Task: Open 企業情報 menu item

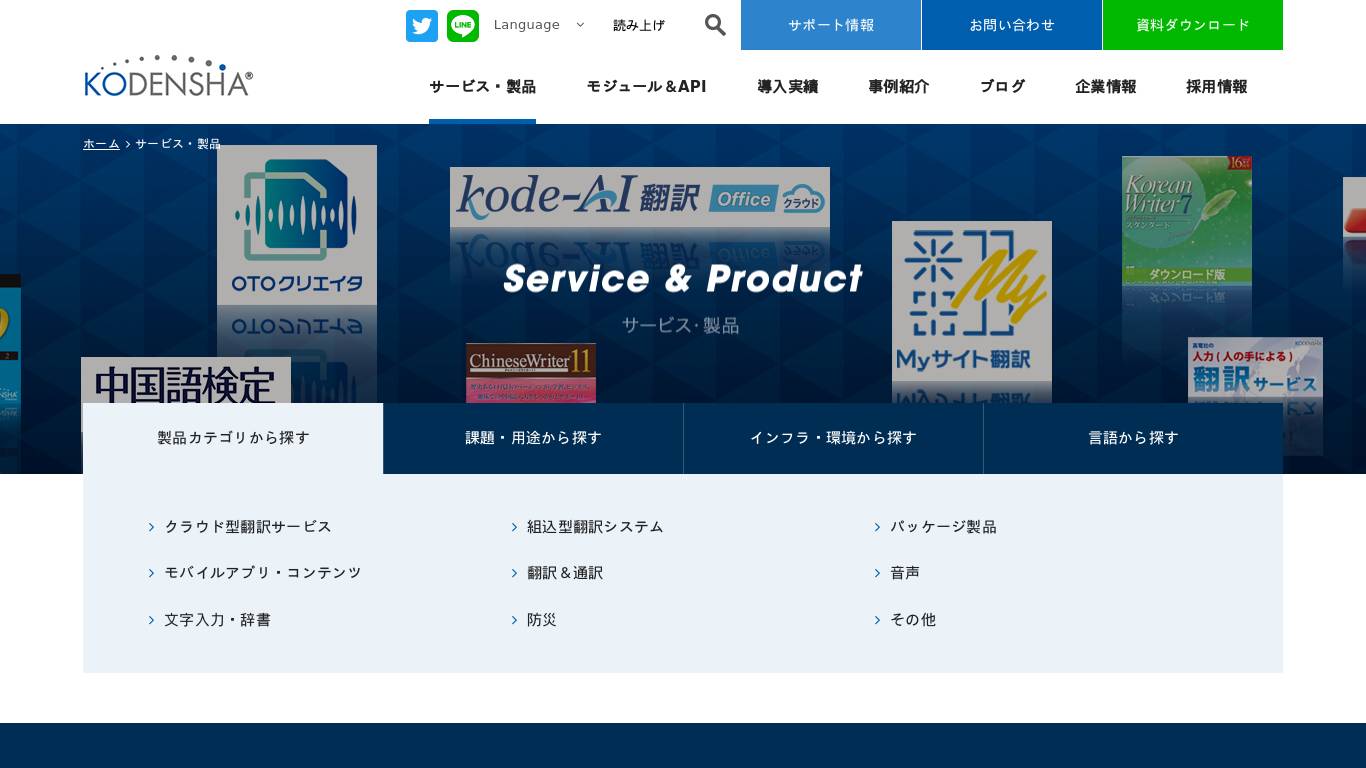Action: pyautogui.click(x=1106, y=86)
